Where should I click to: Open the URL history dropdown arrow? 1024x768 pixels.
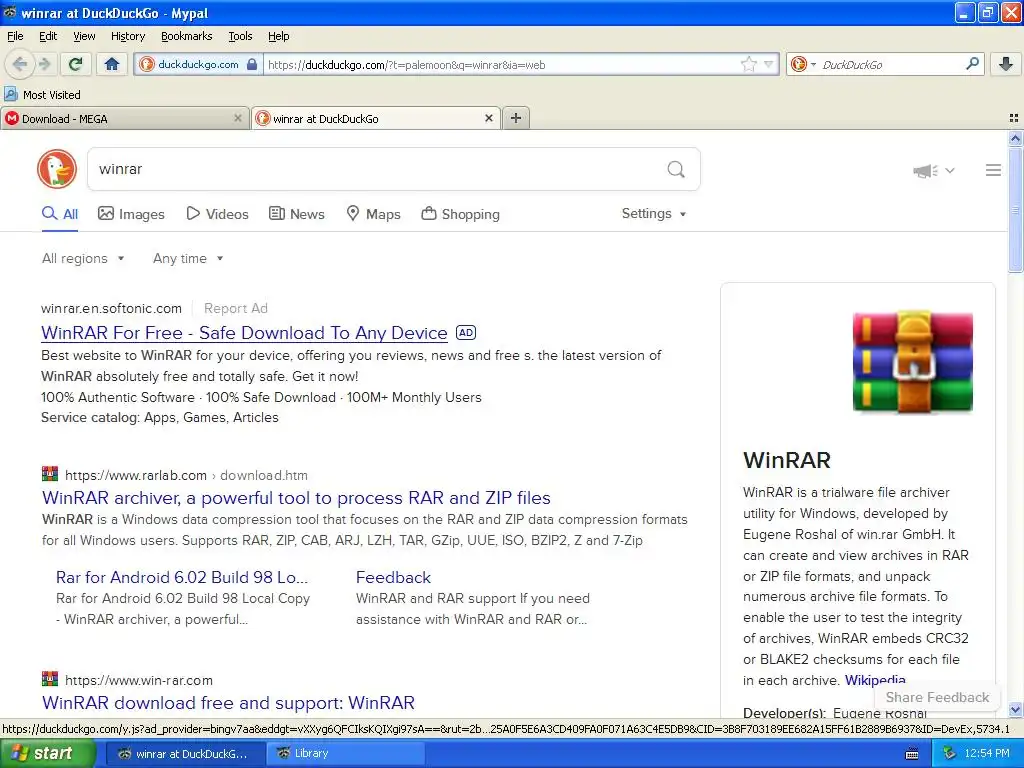(769, 64)
